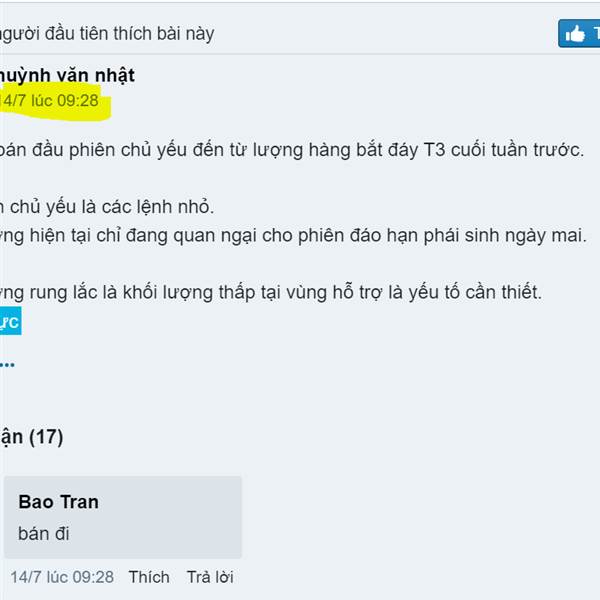Open author profile huỳnh văn nhật
Screen dimensions: 600x600
[x=67, y=75]
